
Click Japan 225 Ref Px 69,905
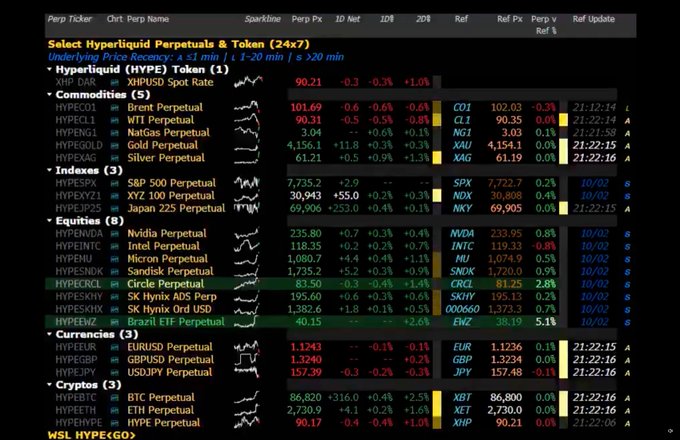coord(506,209)
